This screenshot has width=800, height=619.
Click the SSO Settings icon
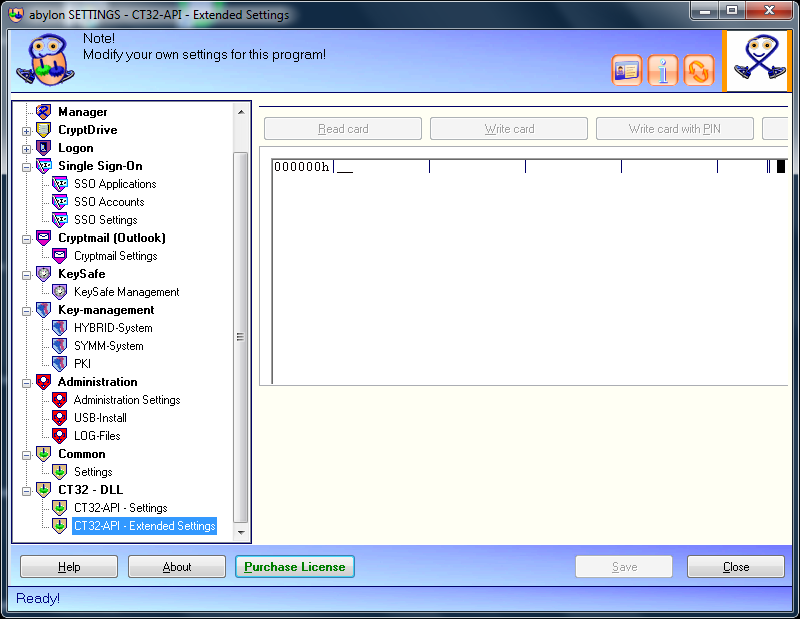tap(60, 220)
